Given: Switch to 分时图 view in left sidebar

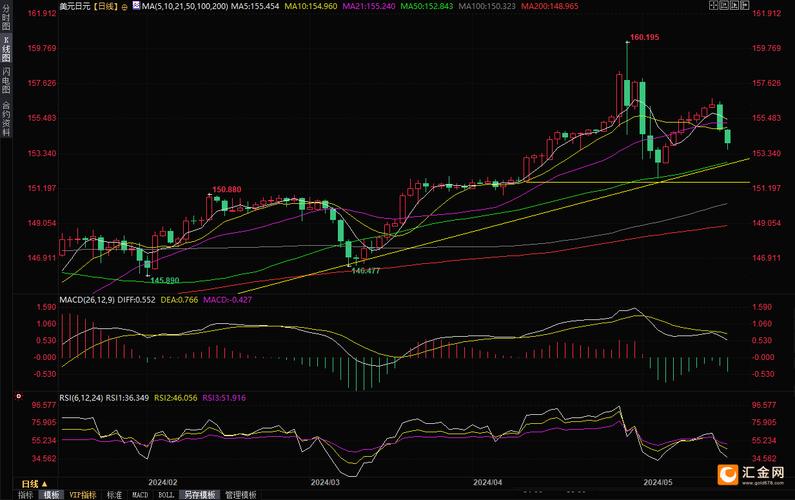Looking at the screenshot, I should click(x=6, y=18).
